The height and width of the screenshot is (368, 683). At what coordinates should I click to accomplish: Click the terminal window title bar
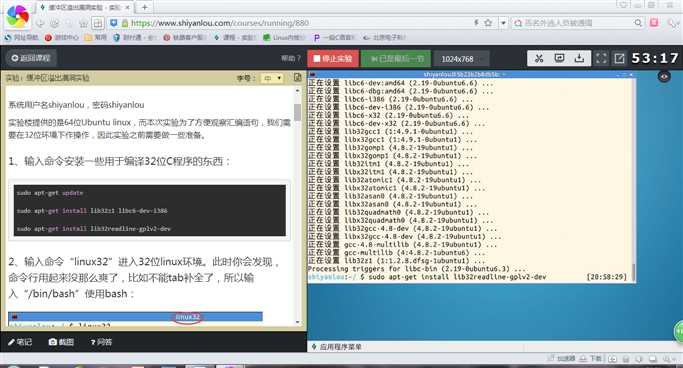(x=471, y=74)
